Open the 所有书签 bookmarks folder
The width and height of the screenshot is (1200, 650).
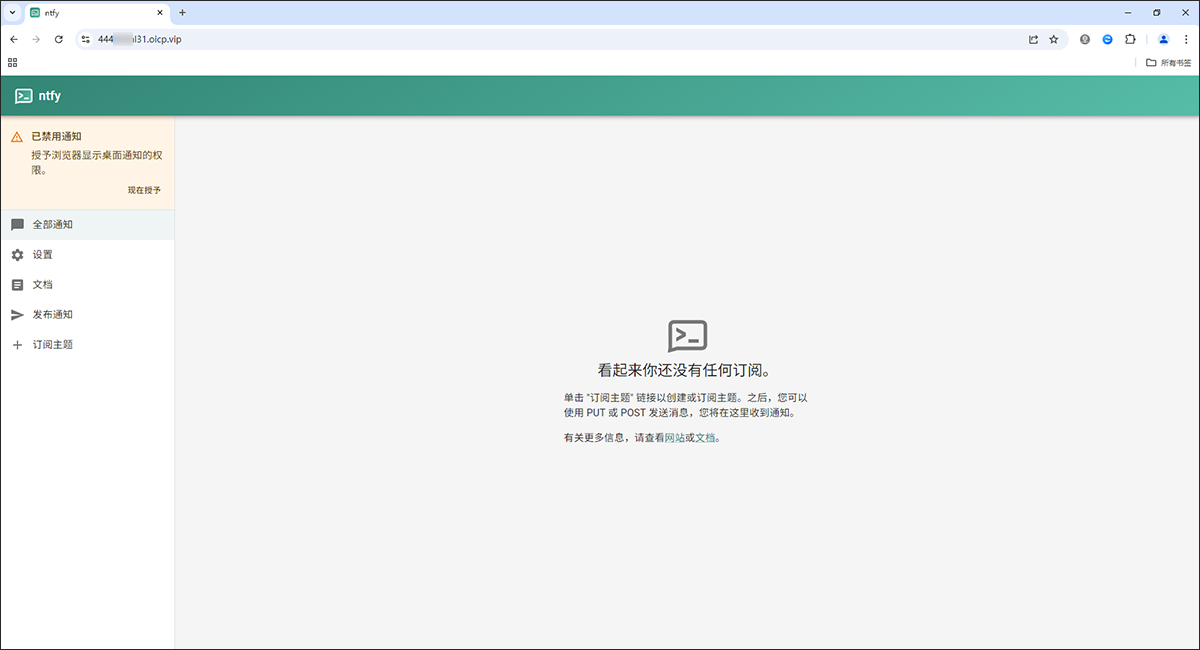(x=1168, y=62)
